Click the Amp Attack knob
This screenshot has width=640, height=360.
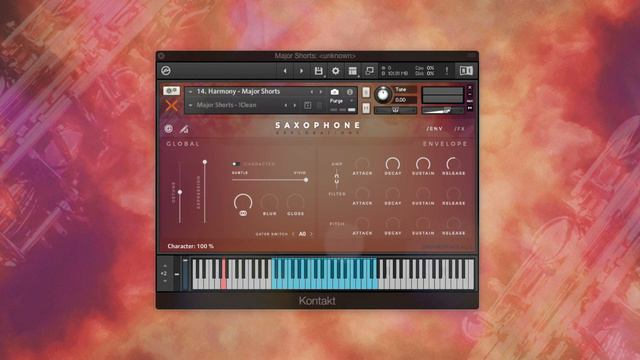tap(362, 164)
